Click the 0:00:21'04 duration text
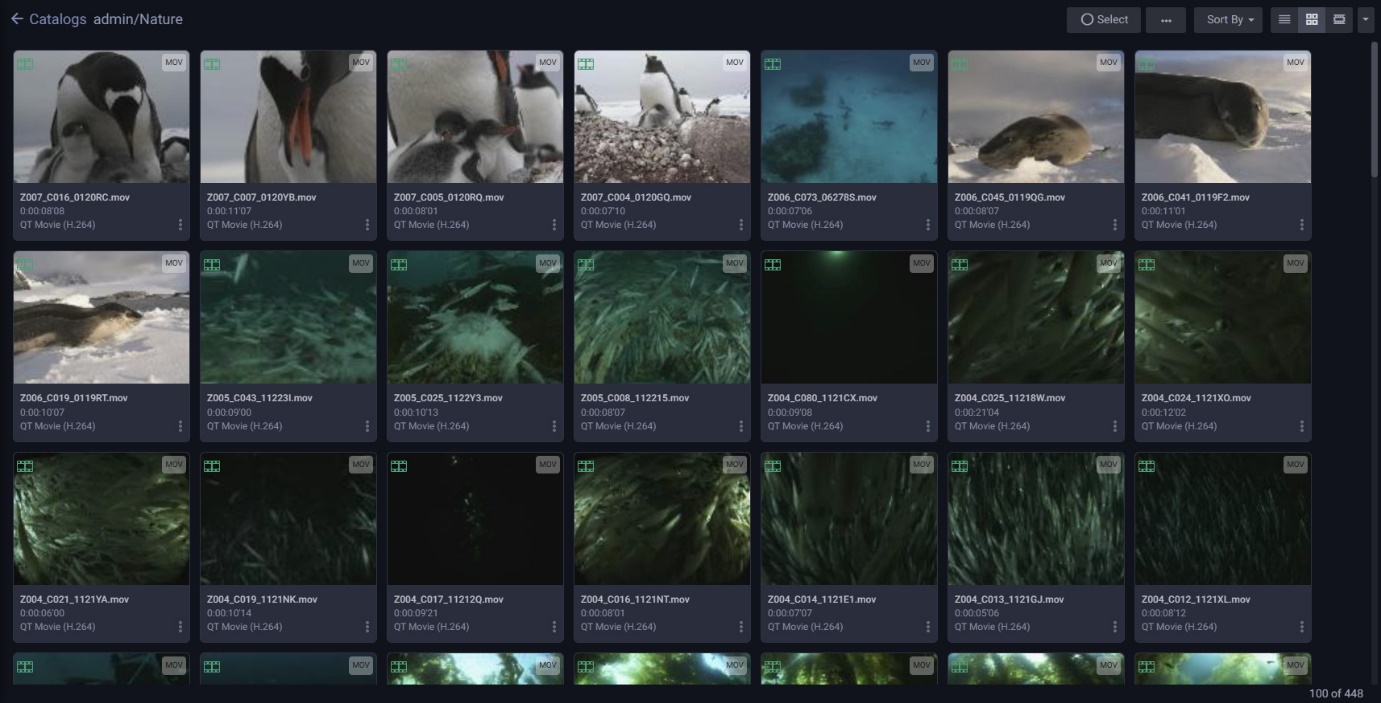This screenshot has height=703, width=1381. (975, 412)
